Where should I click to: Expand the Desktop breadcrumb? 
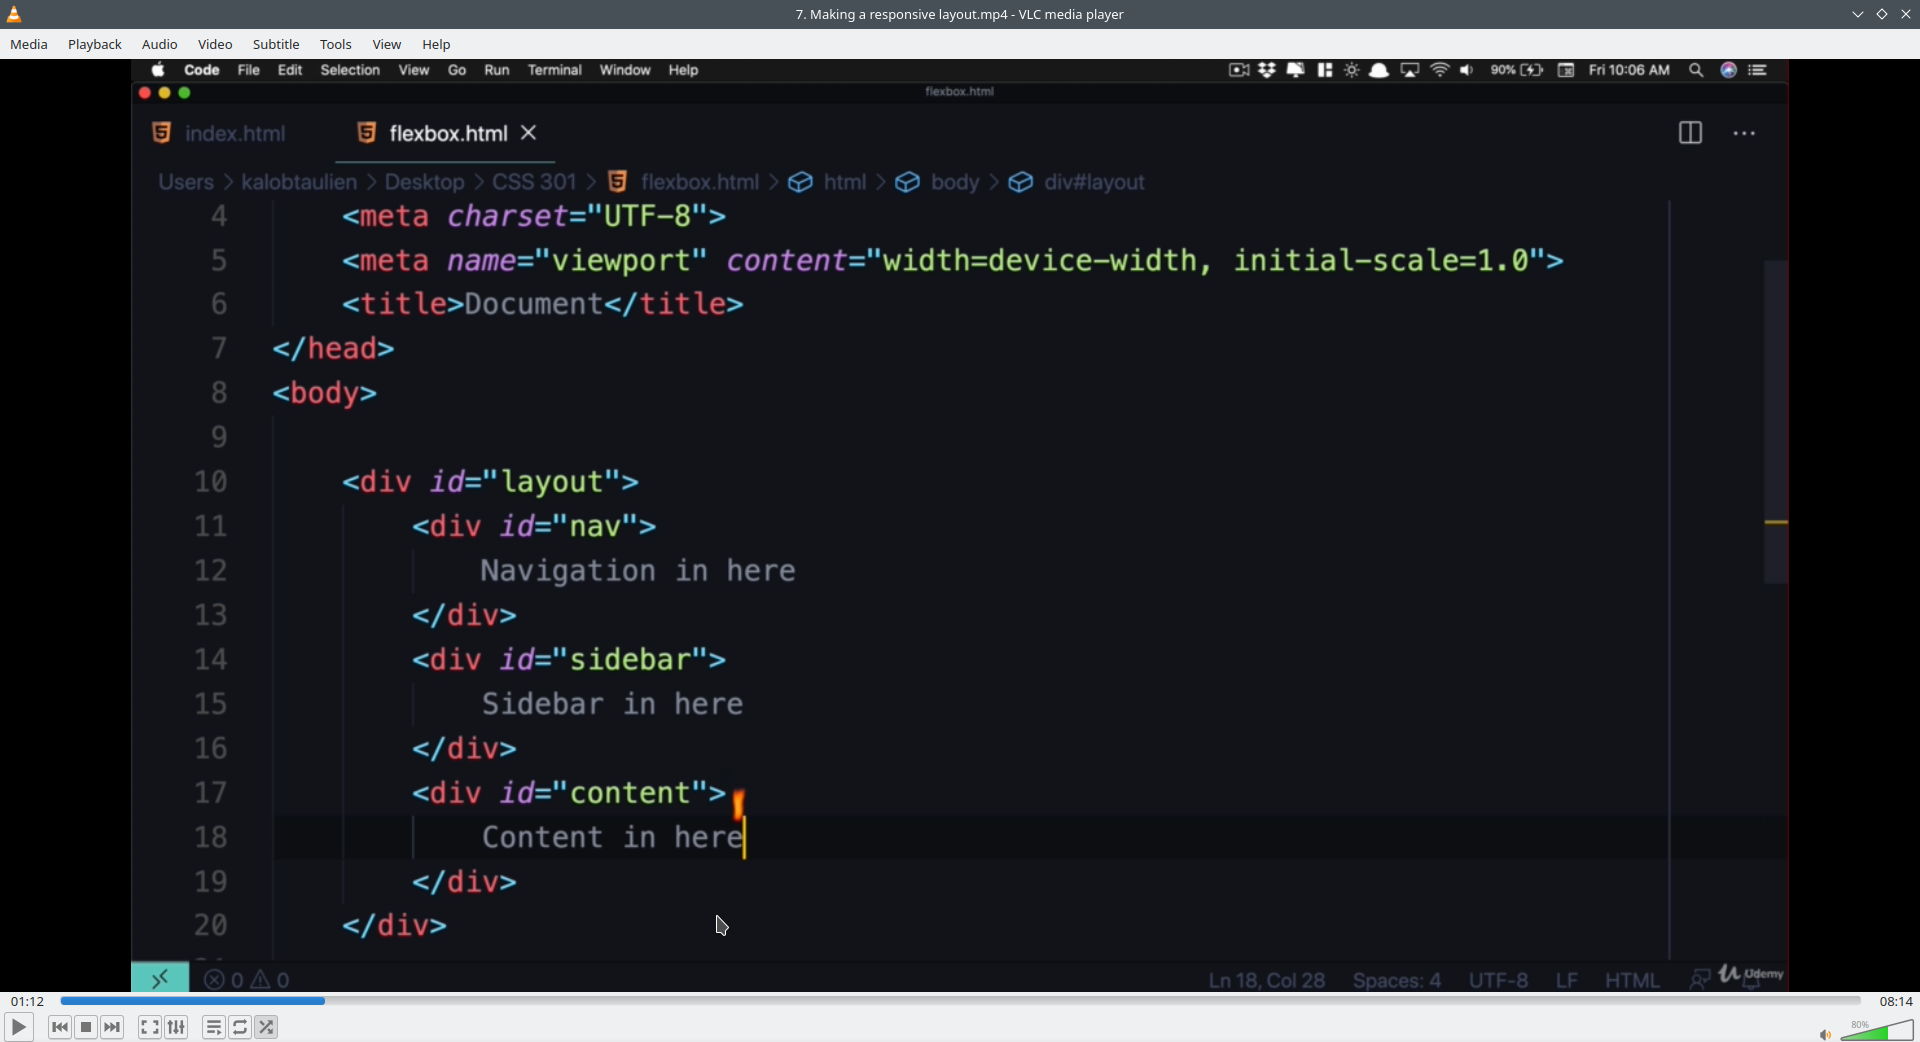click(425, 182)
